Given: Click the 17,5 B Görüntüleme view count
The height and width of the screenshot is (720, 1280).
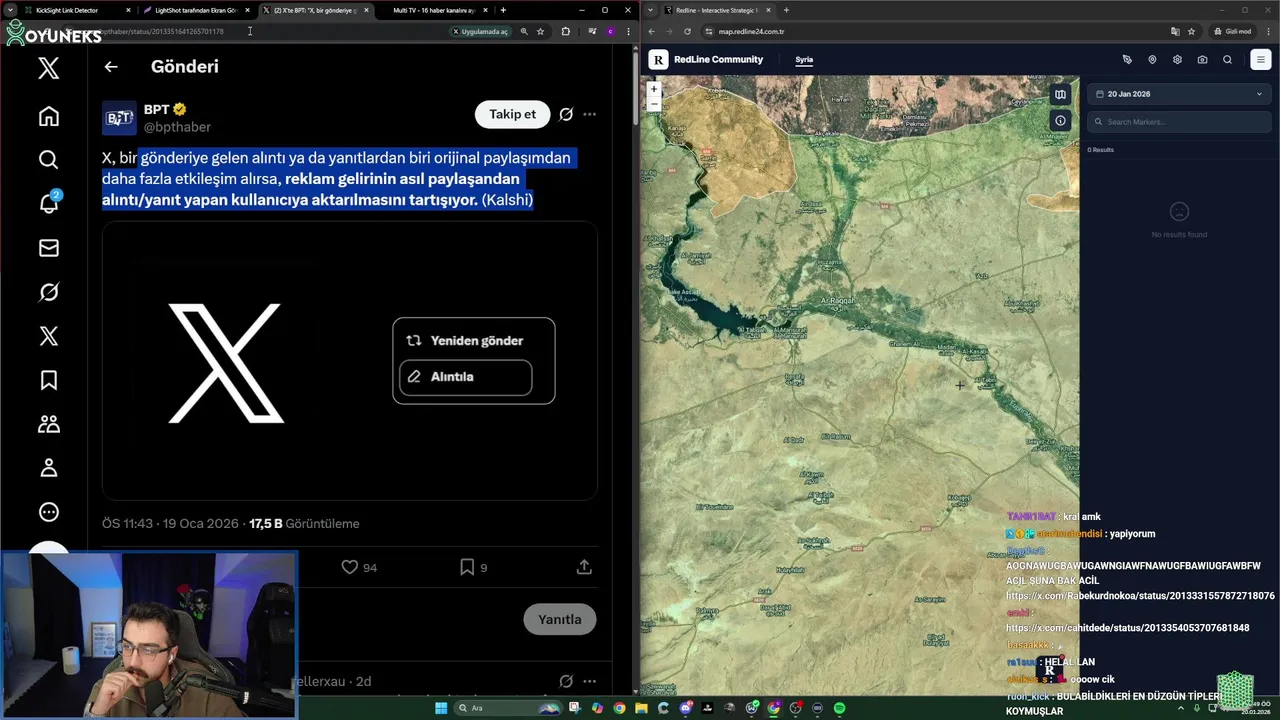Looking at the screenshot, I should 304,523.
